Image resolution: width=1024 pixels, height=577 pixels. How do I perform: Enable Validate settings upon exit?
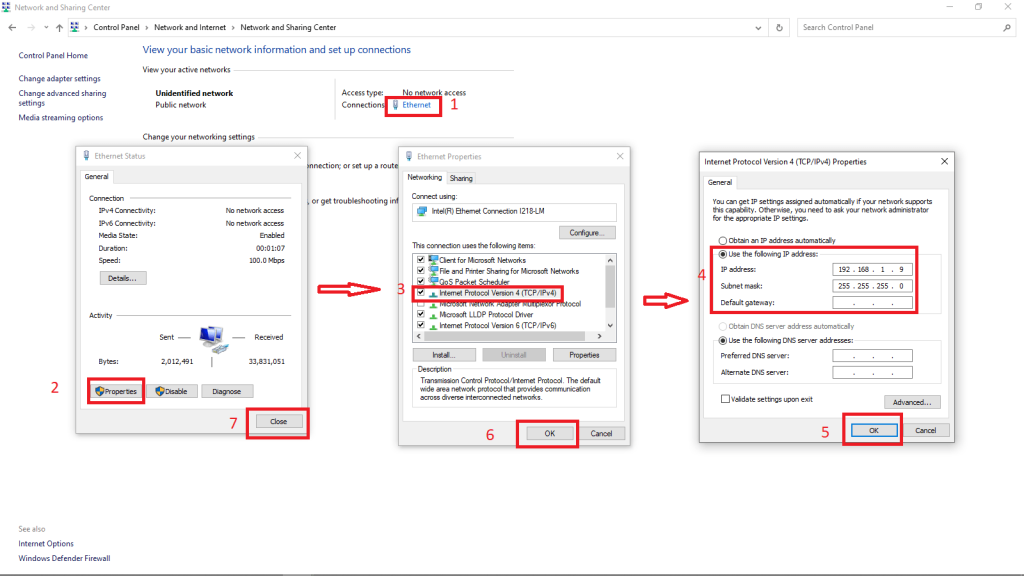pyautogui.click(x=725, y=399)
